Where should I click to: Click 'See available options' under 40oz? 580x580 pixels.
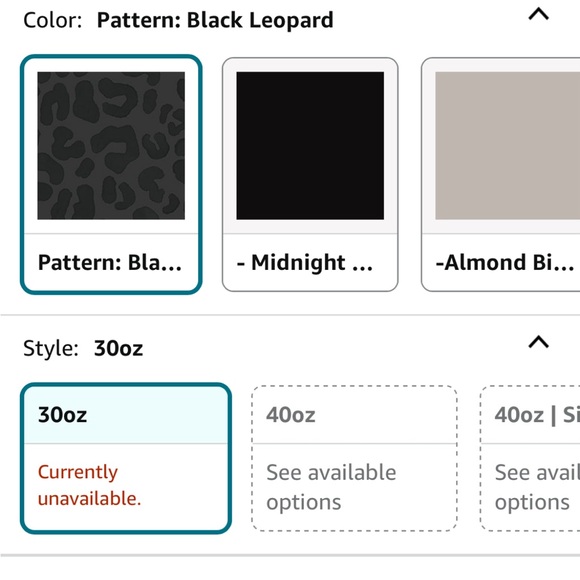point(331,487)
